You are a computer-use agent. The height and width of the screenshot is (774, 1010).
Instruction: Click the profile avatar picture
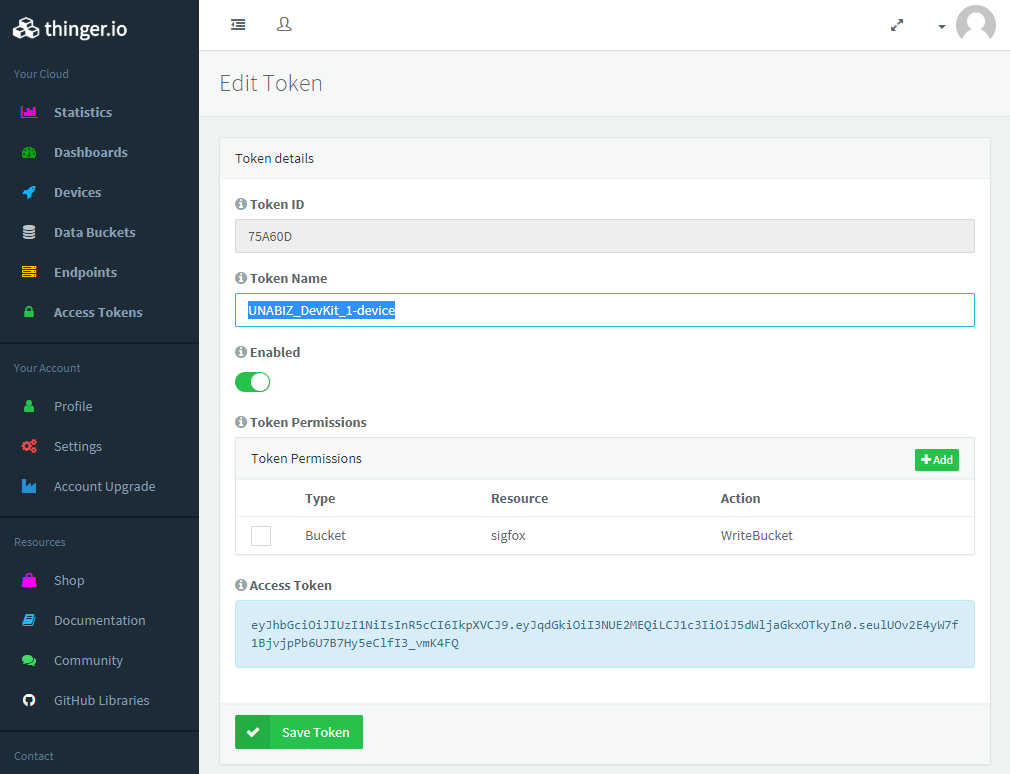click(x=976, y=25)
